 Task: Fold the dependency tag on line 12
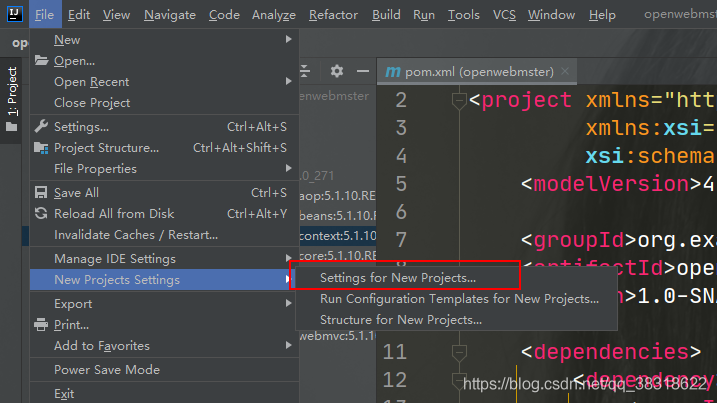(x=459, y=381)
